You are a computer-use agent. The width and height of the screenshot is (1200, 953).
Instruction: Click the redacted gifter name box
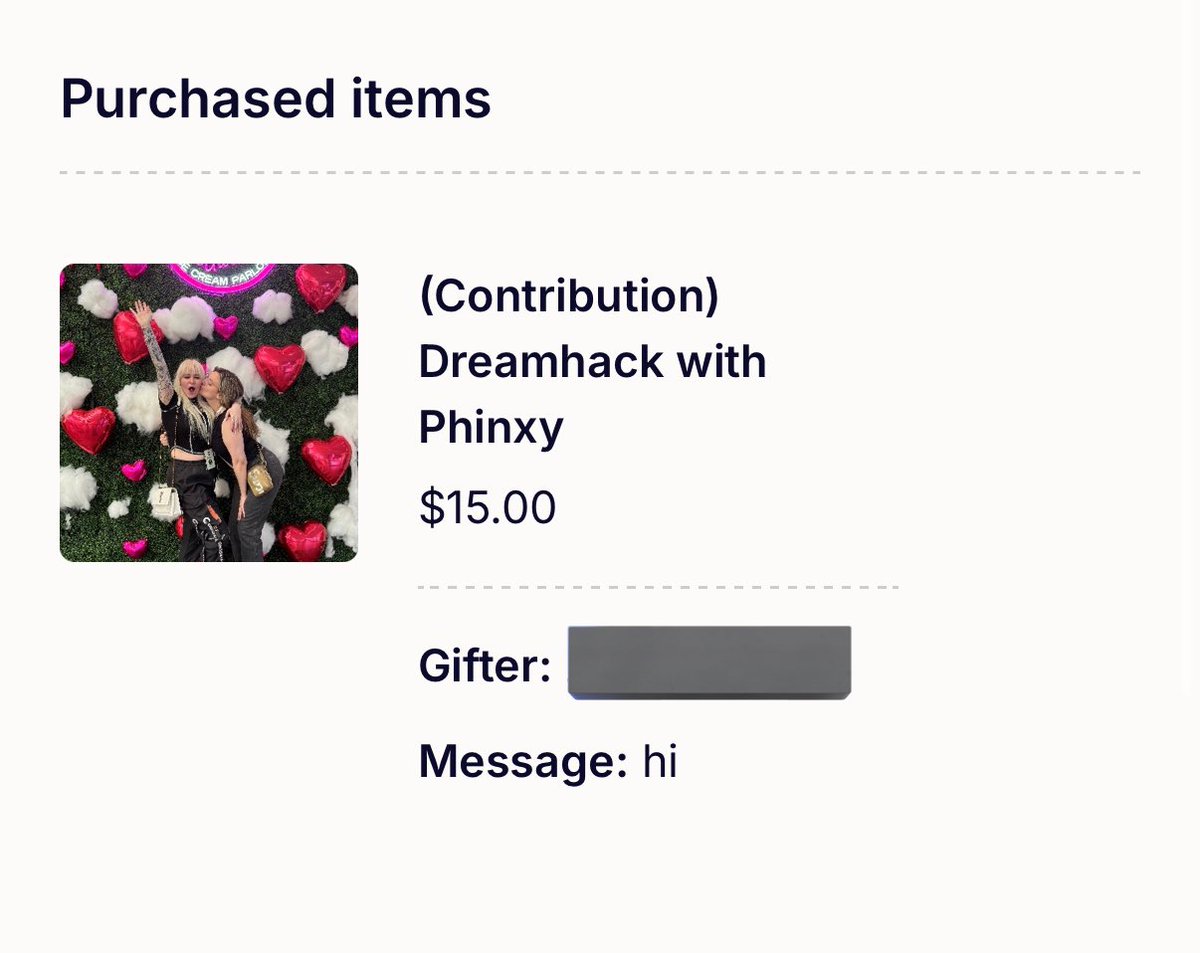coord(709,662)
